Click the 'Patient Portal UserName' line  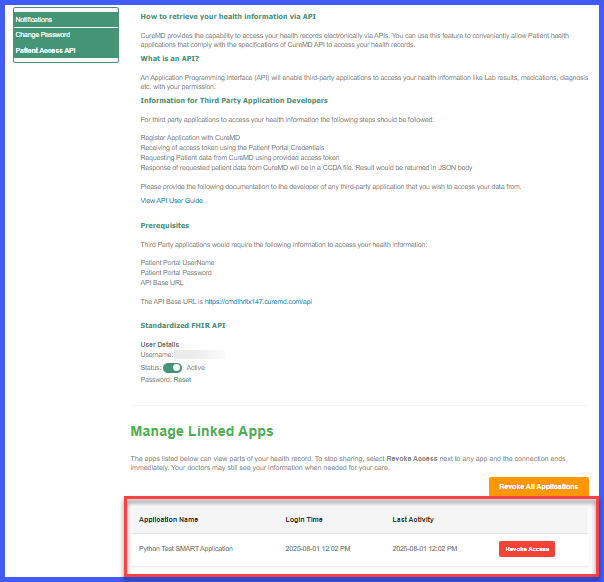click(177, 263)
